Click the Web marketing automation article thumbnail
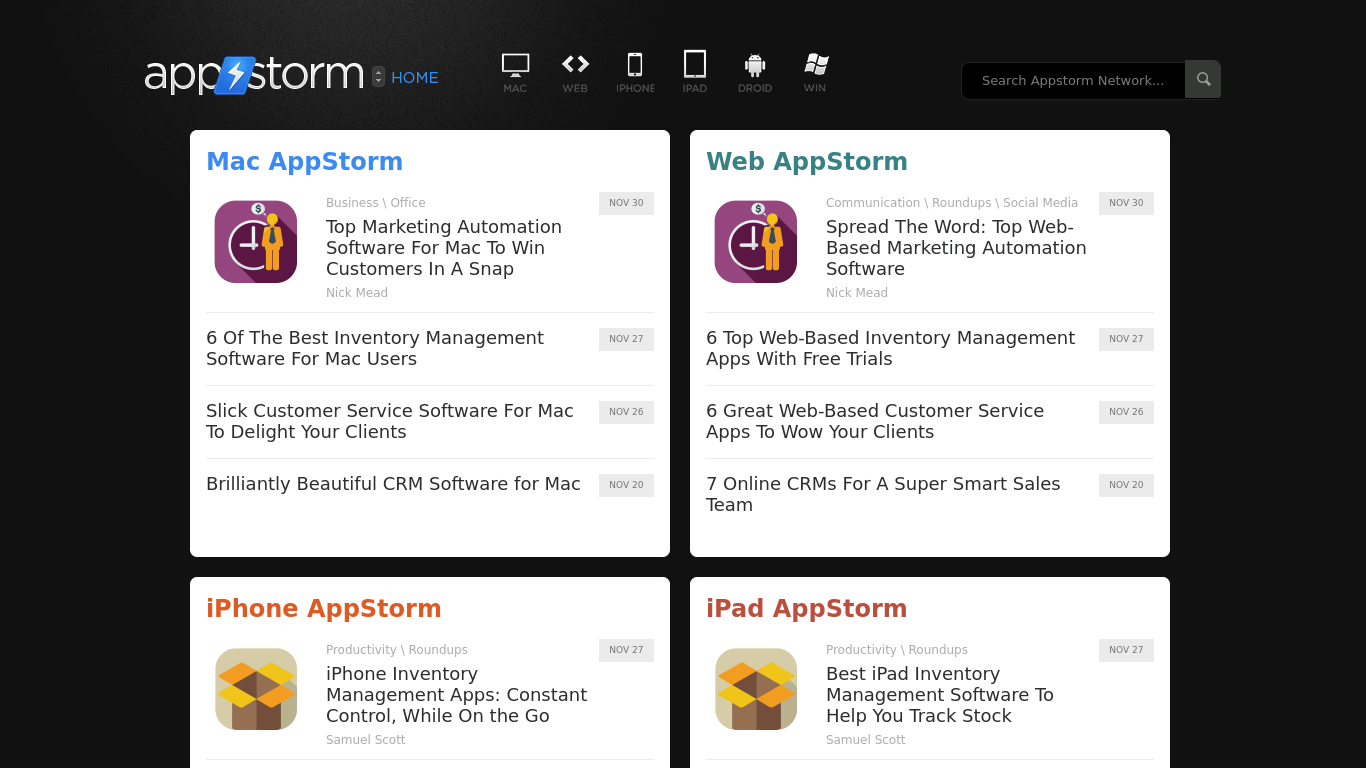1366x768 pixels. tap(756, 242)
